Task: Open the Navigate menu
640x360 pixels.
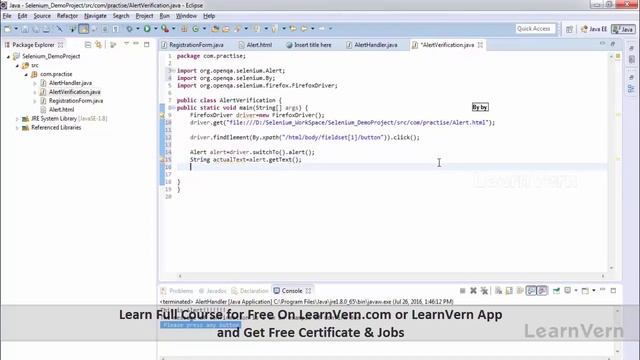Action: pyautogui.click(x=95, y=16)
